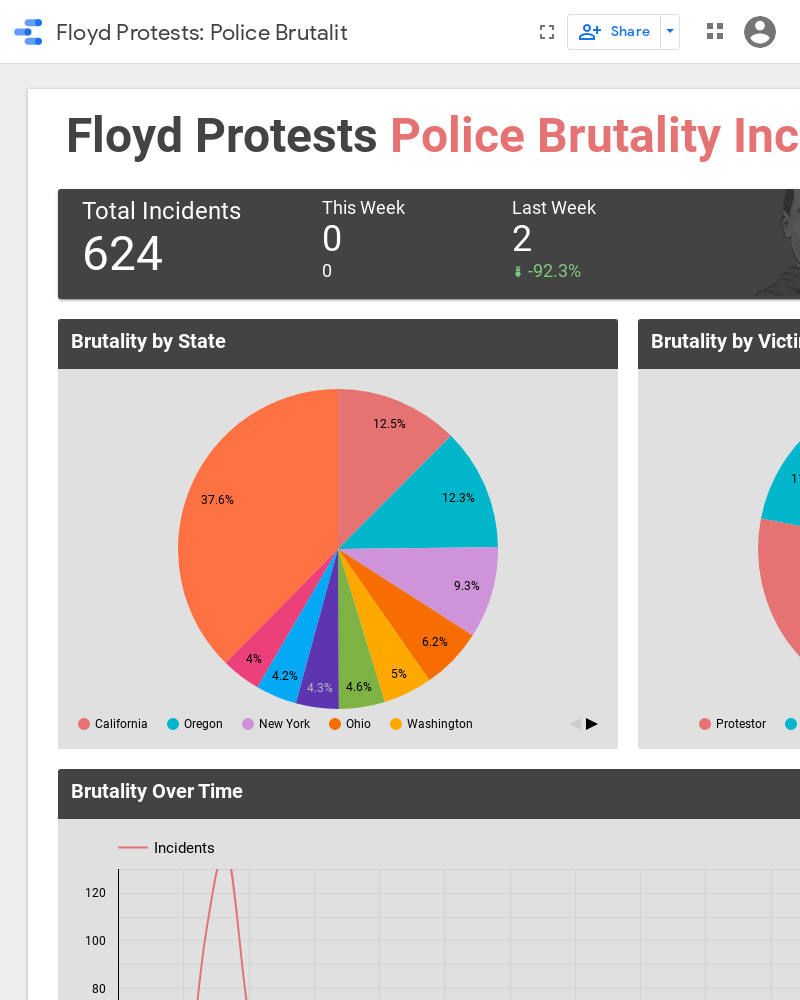Click the 12.3% teal pie slice
The image size is (800, 1000).
pyautogui.click(x=455, y=495)
